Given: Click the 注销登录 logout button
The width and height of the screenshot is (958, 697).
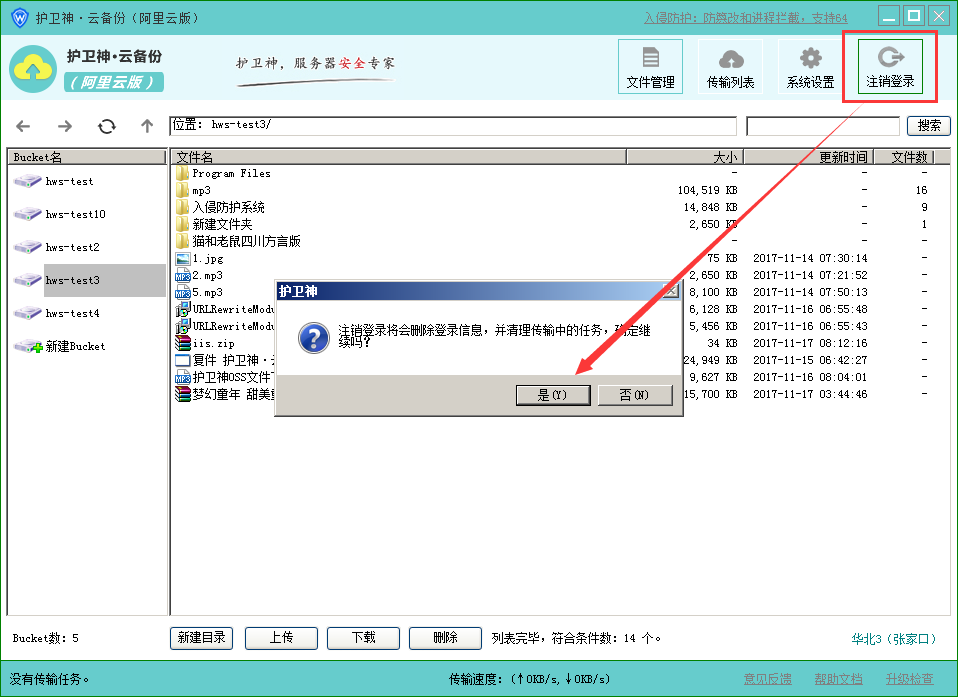Looking at the screenshot, I should coord(890,67).
